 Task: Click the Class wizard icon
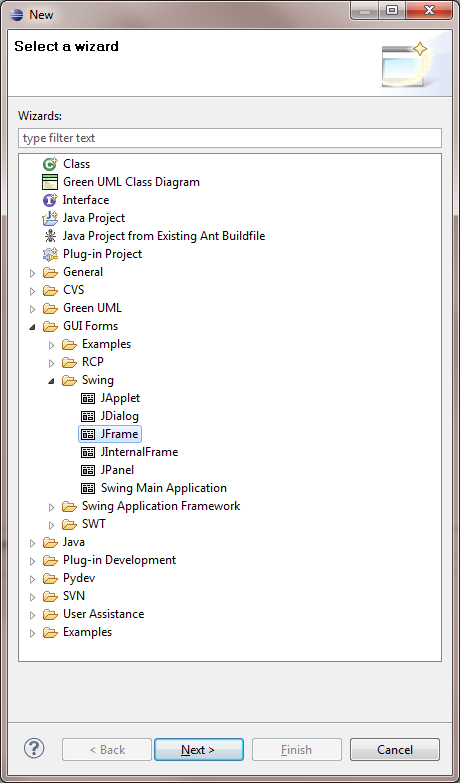[x=50, y=164]
